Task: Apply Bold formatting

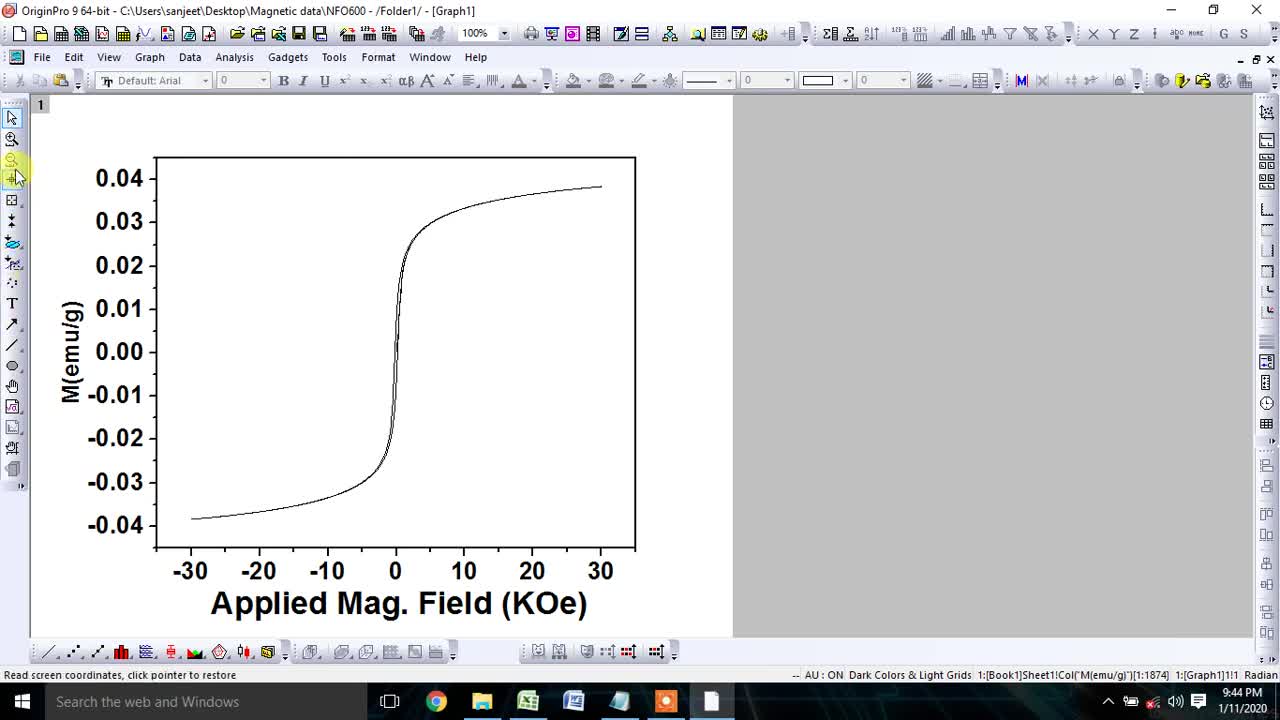Action: (284, 81)
